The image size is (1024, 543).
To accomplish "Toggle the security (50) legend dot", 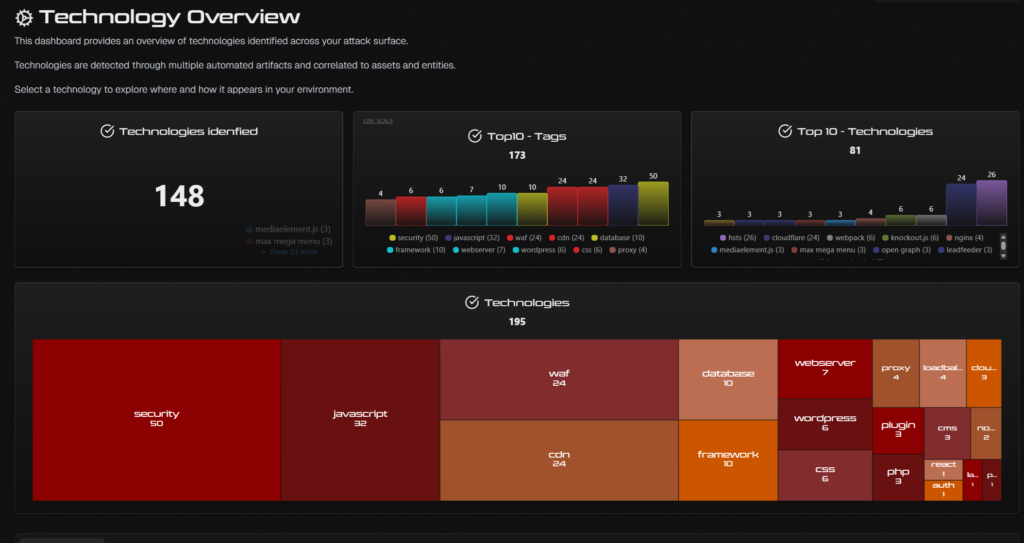I will (x=392, y=238).
